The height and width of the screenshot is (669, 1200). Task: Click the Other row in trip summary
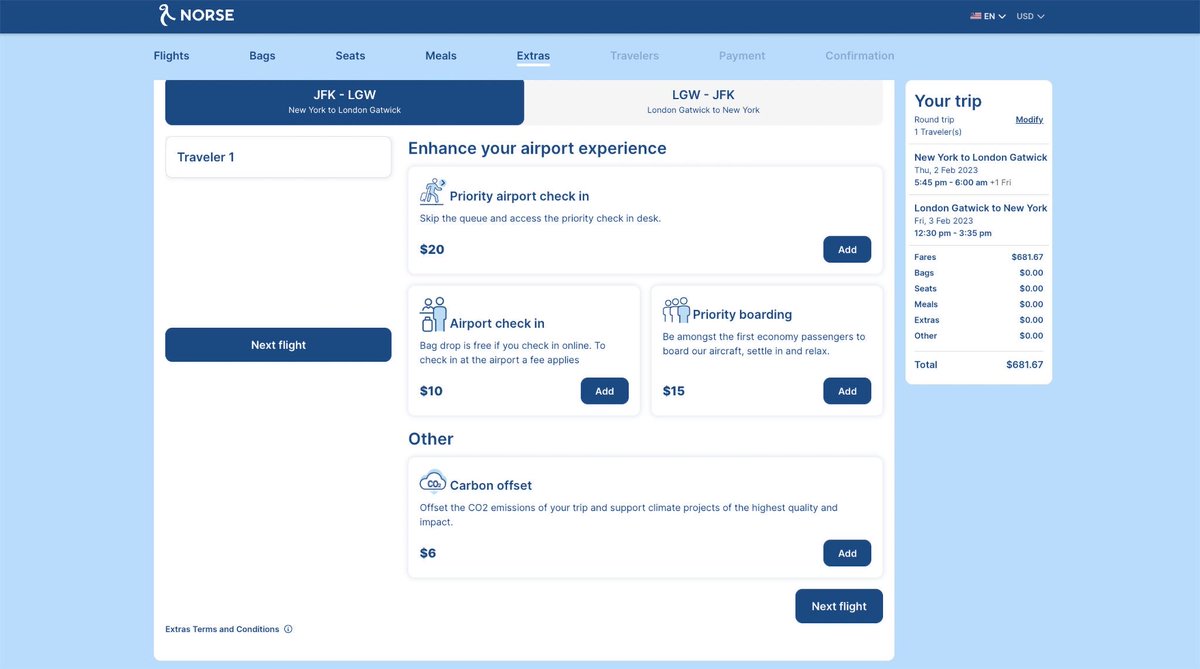[x=979, y=336]
